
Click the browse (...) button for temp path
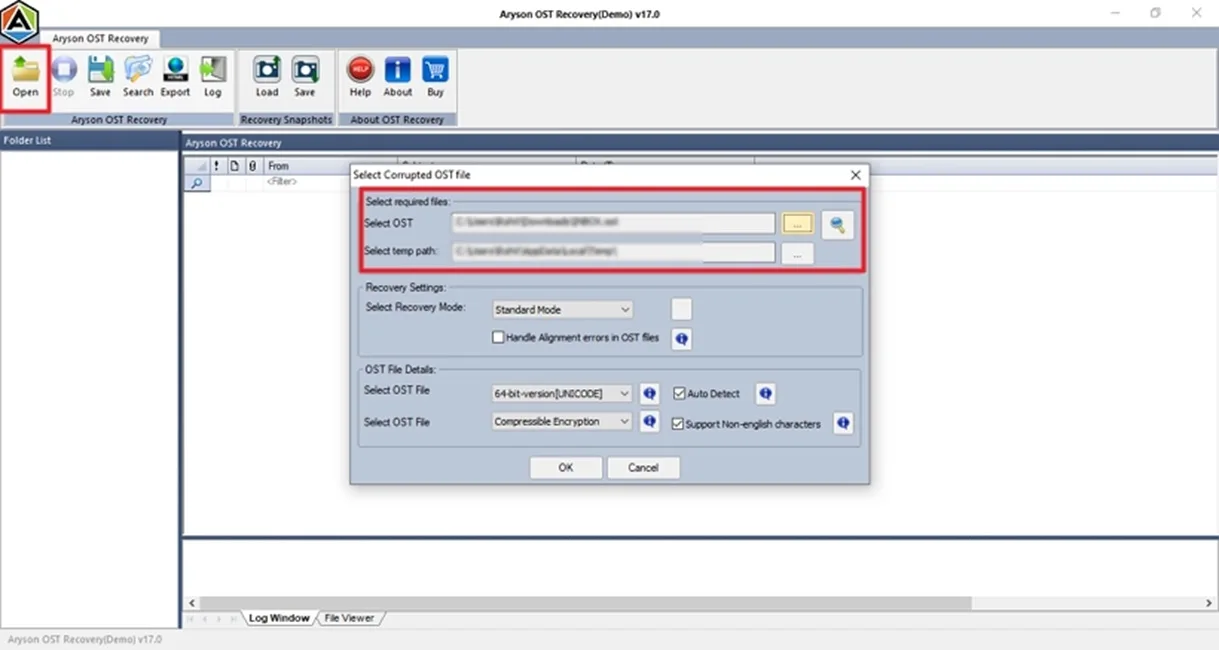797,253
